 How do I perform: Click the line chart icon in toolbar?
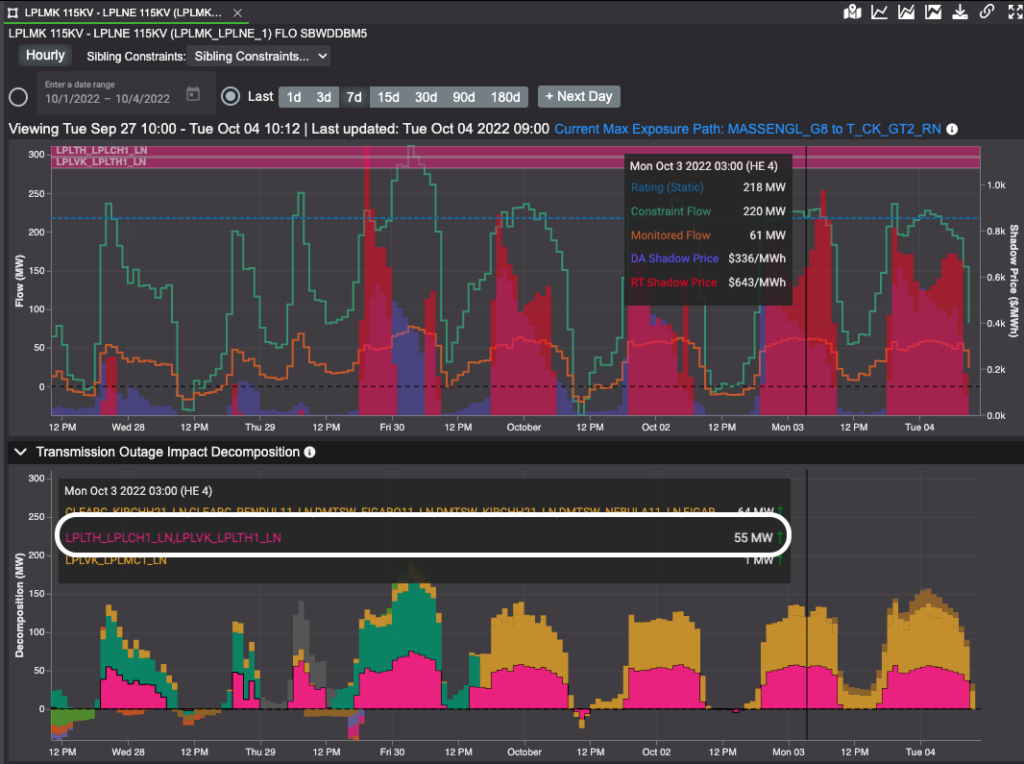(880, 12)
